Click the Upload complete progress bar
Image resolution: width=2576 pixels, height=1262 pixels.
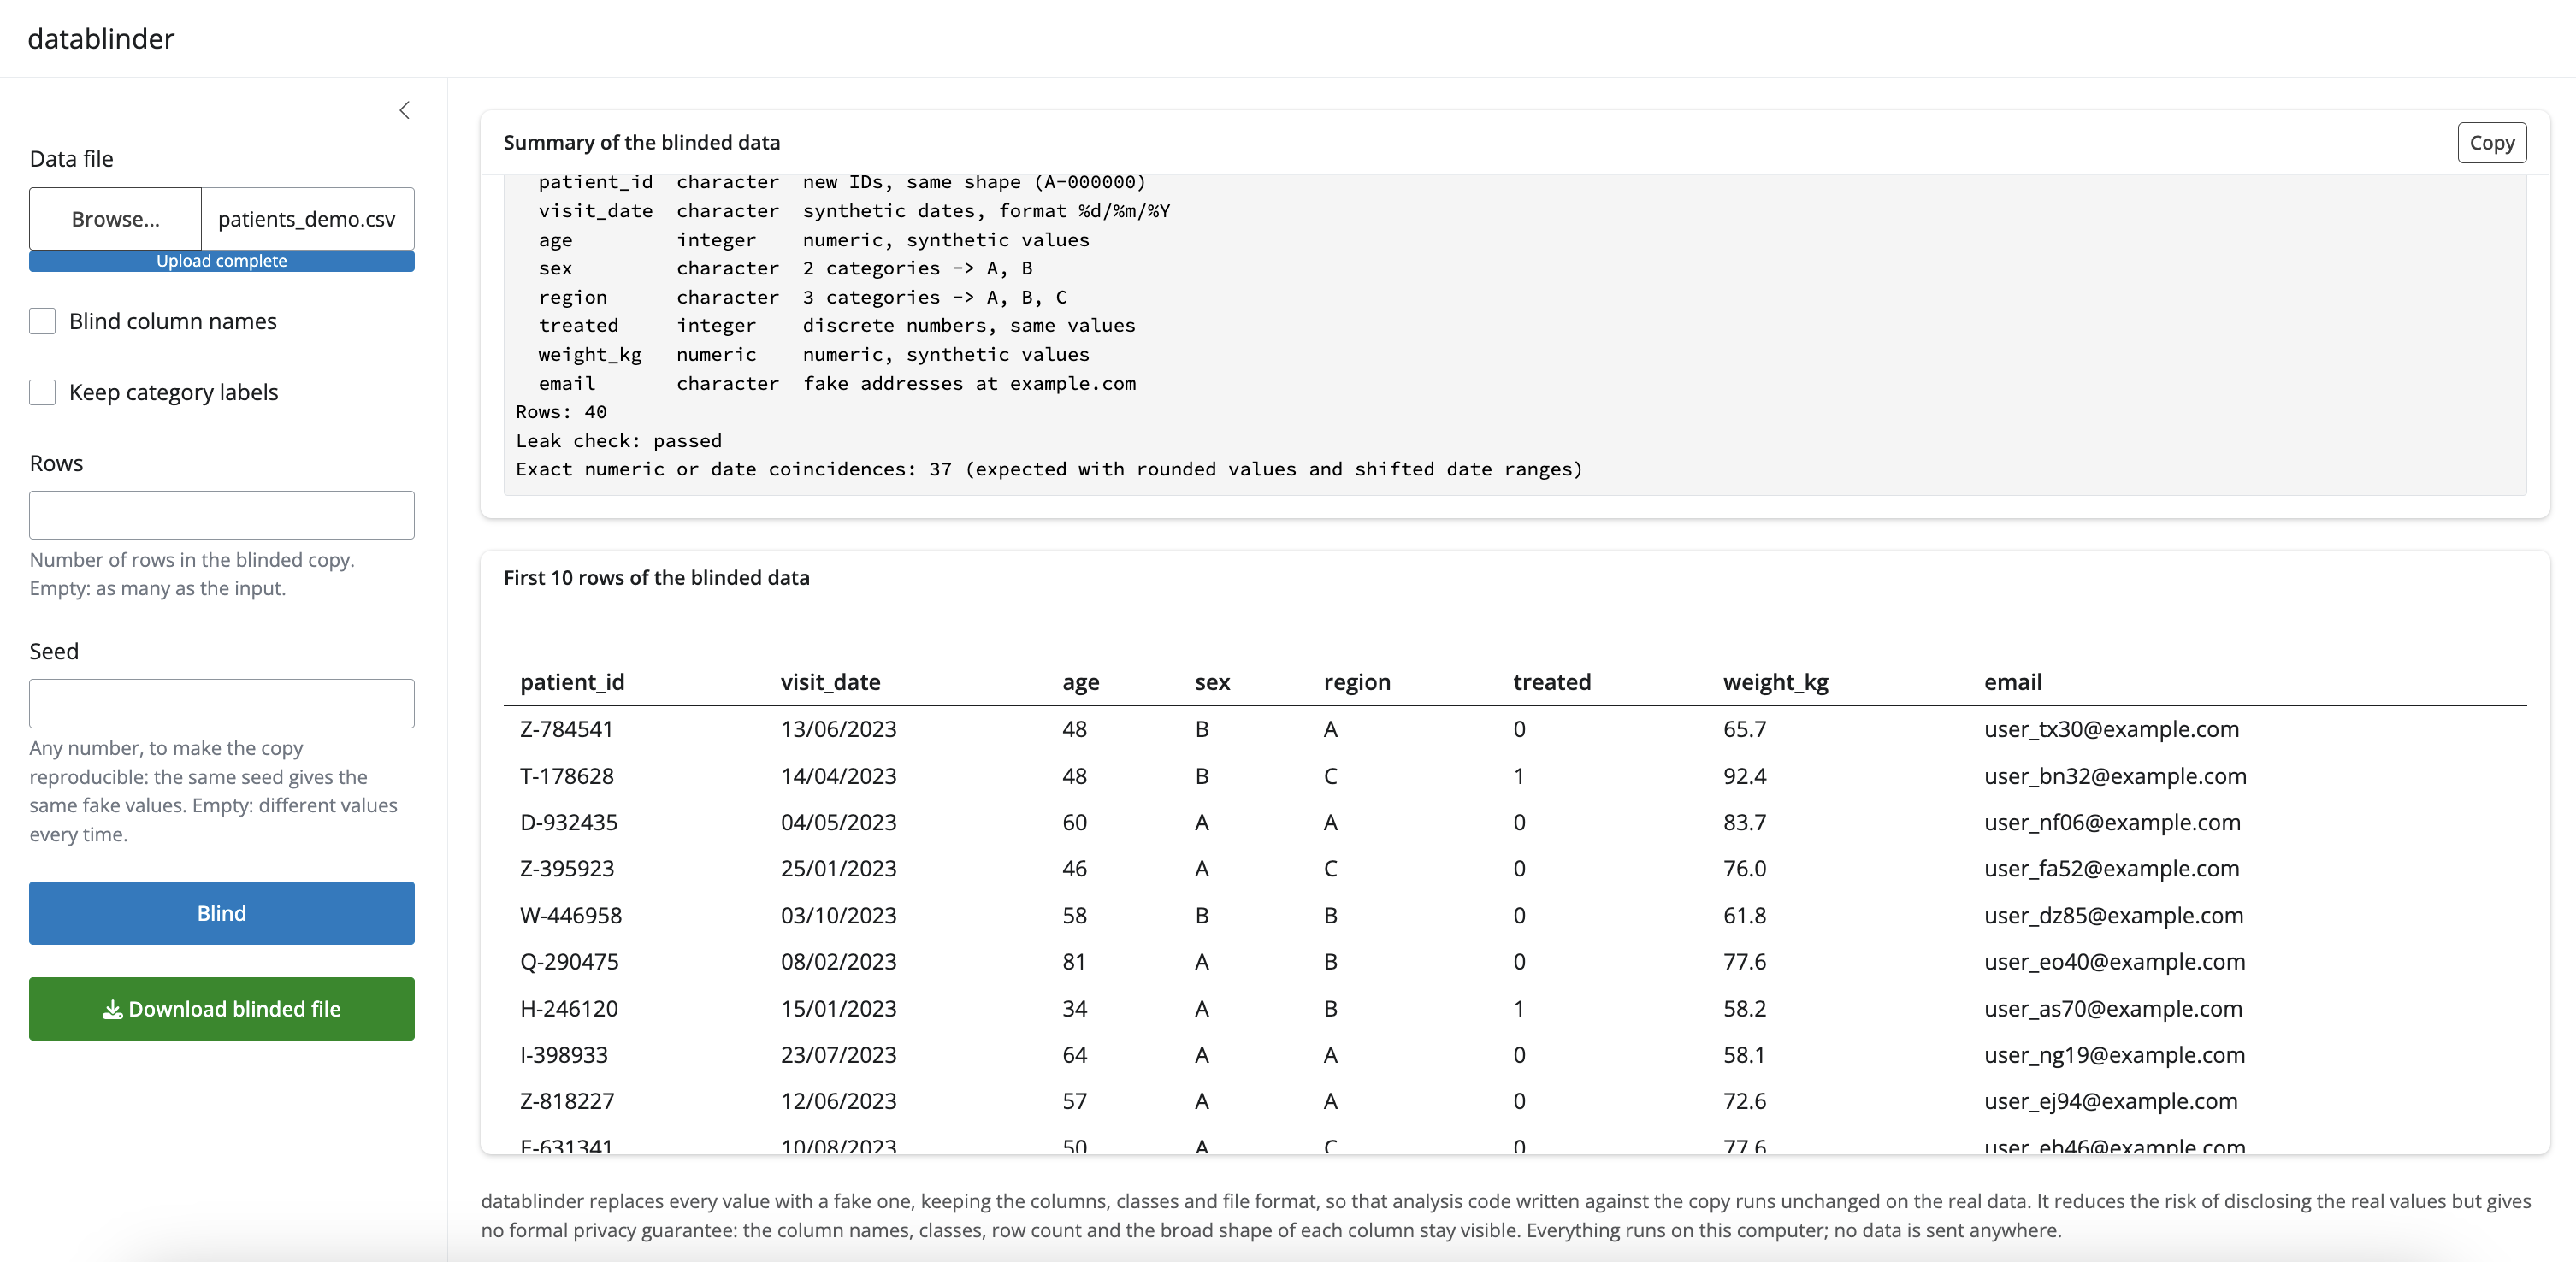point(222,261)
